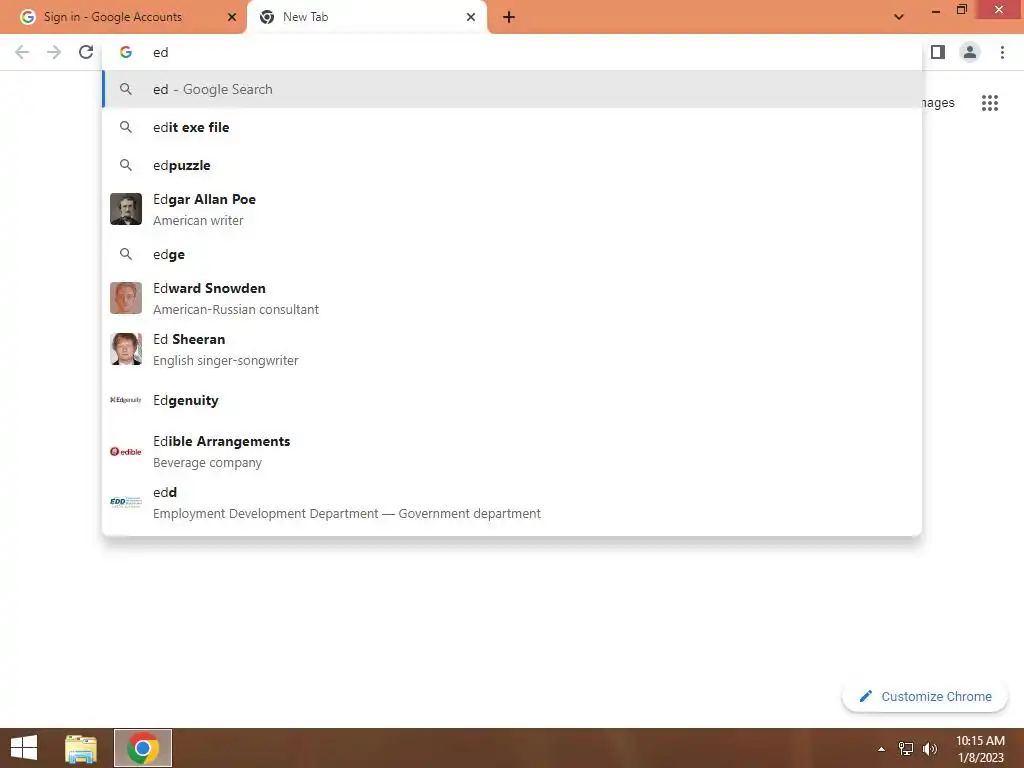Open a new tab with plus button
Viewport: 1024px width, 768px height.
coord(509,18)
